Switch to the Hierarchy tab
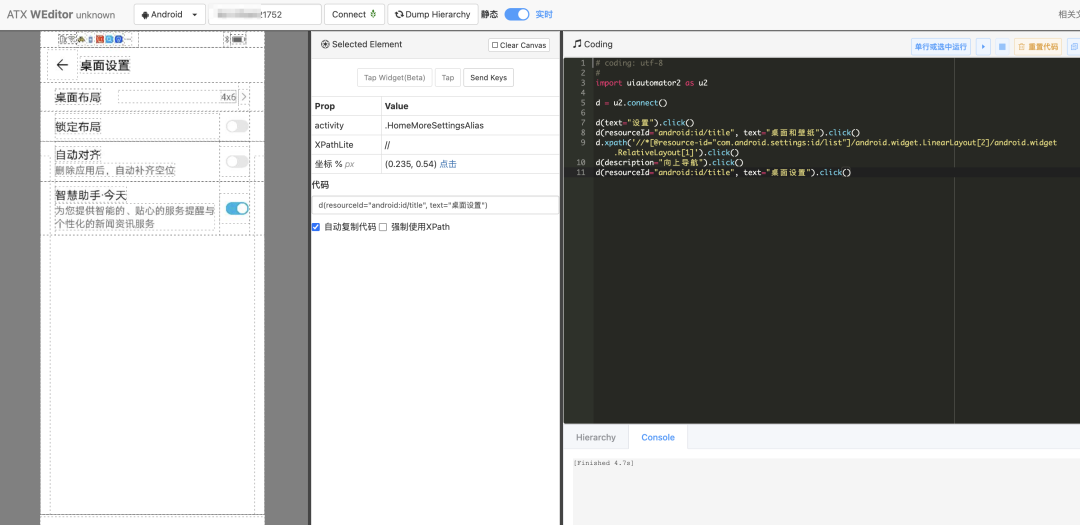The height and width of the screenshot is (525, 1080). pyautogui.click(x=596, y=437)
